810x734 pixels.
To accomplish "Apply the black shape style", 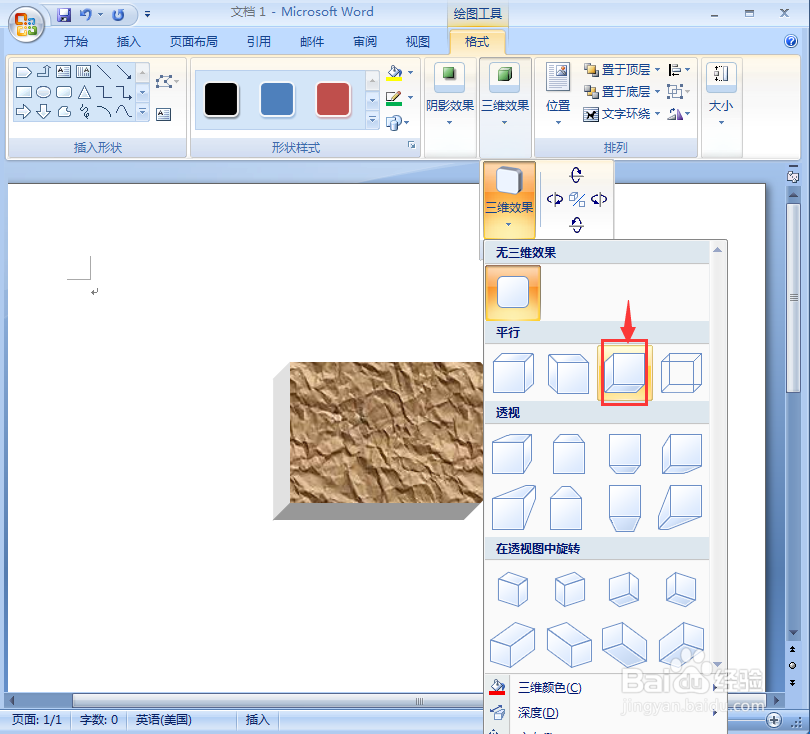I will point(221,99).
